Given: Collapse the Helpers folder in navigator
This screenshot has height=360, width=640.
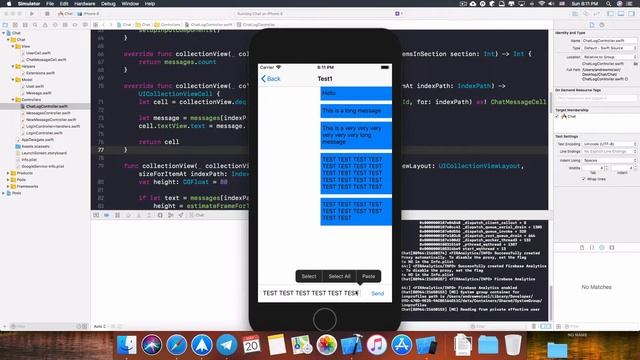Looking at the screenshot, I should [x=13, y=66].
